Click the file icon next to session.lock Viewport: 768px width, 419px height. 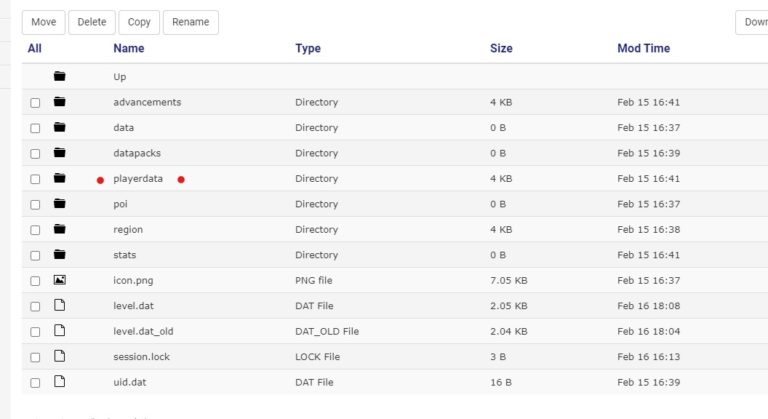59,356
